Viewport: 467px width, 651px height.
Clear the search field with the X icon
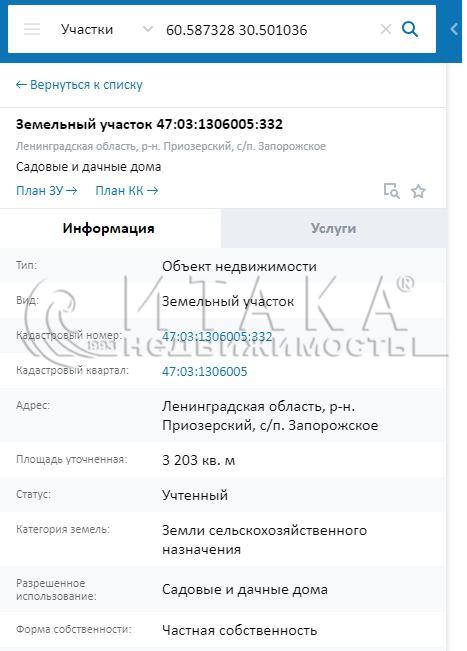point(386,29)
